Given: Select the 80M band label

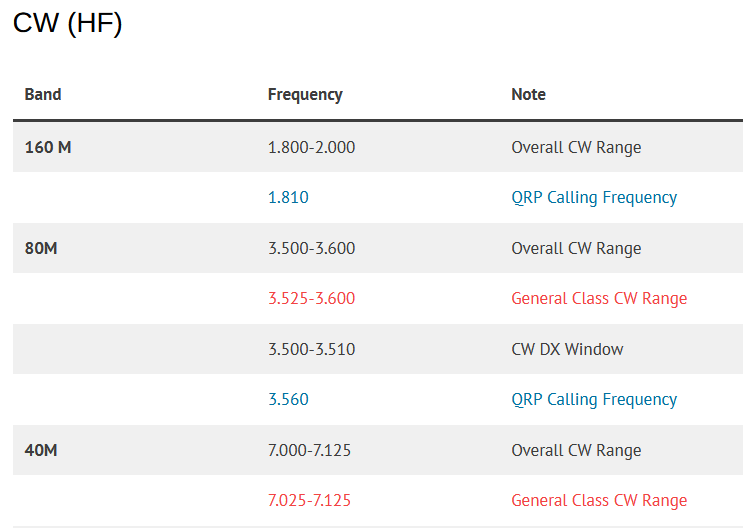Looking at the screenshot, I should click(x=41, y=248).
